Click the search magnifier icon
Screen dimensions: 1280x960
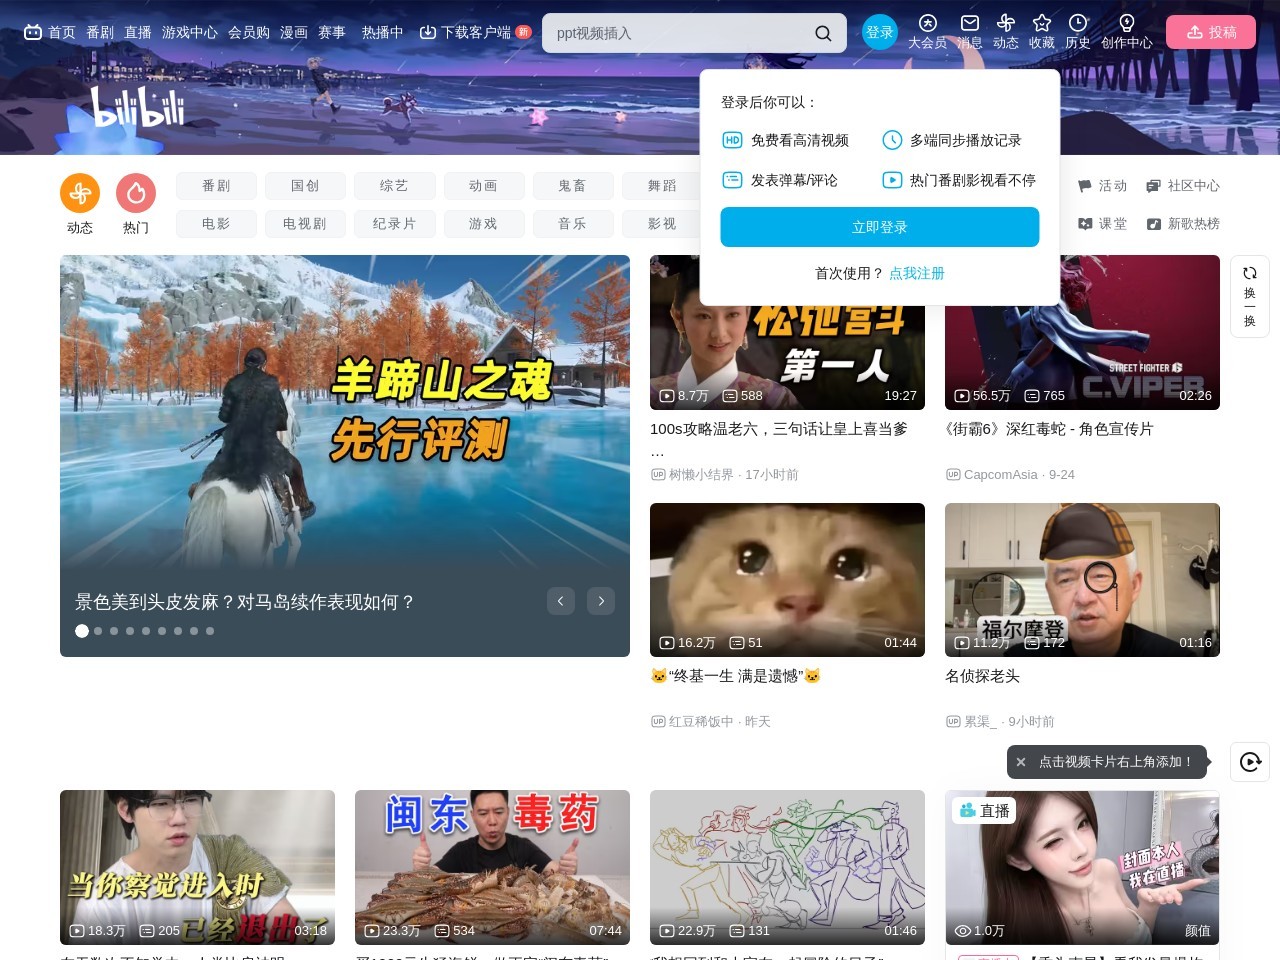[x=823, y=33]
